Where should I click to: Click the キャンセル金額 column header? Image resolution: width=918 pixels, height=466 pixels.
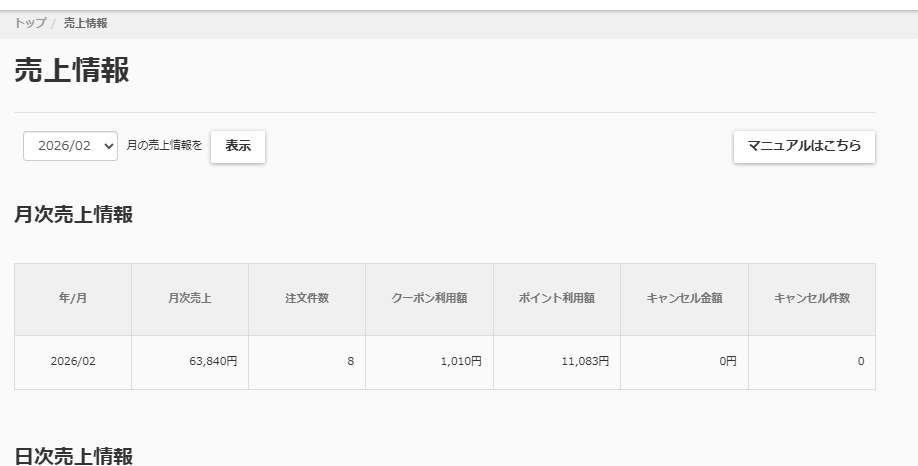coord(684,299)
